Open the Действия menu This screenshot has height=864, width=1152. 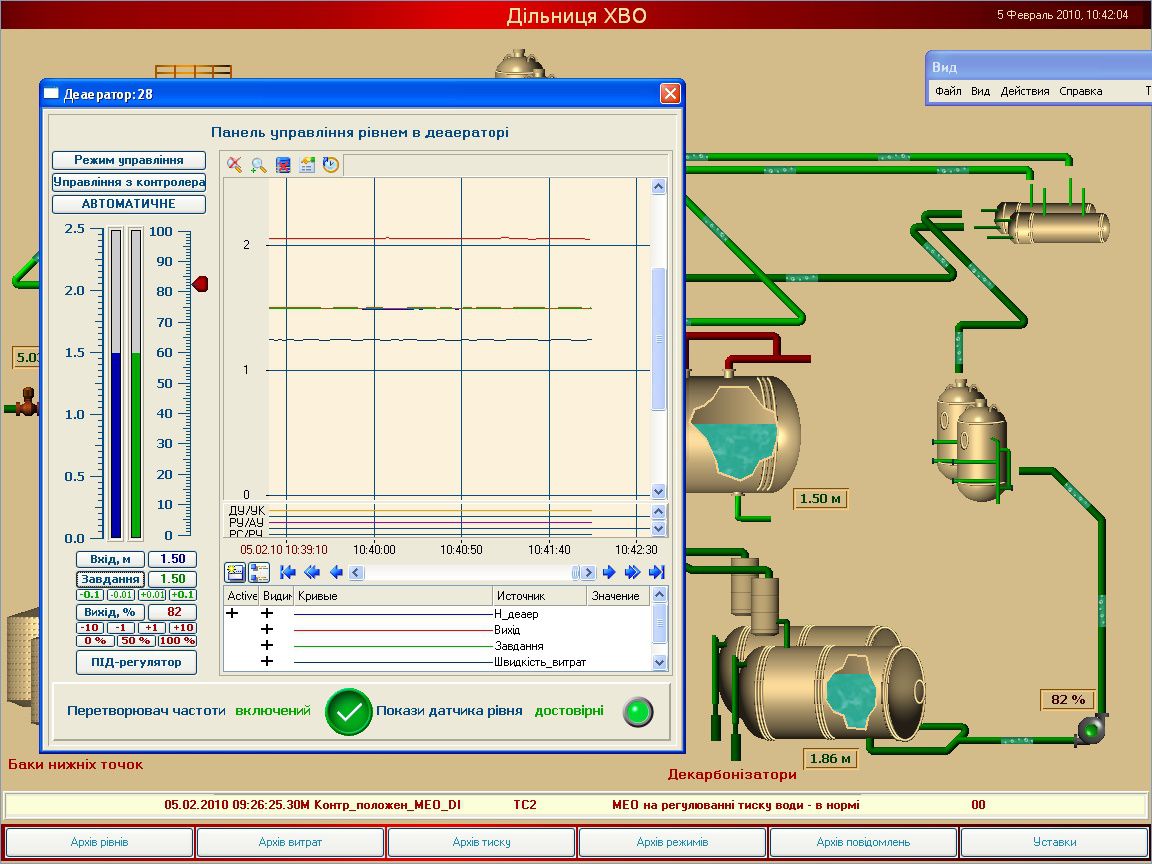[1025, 91]
